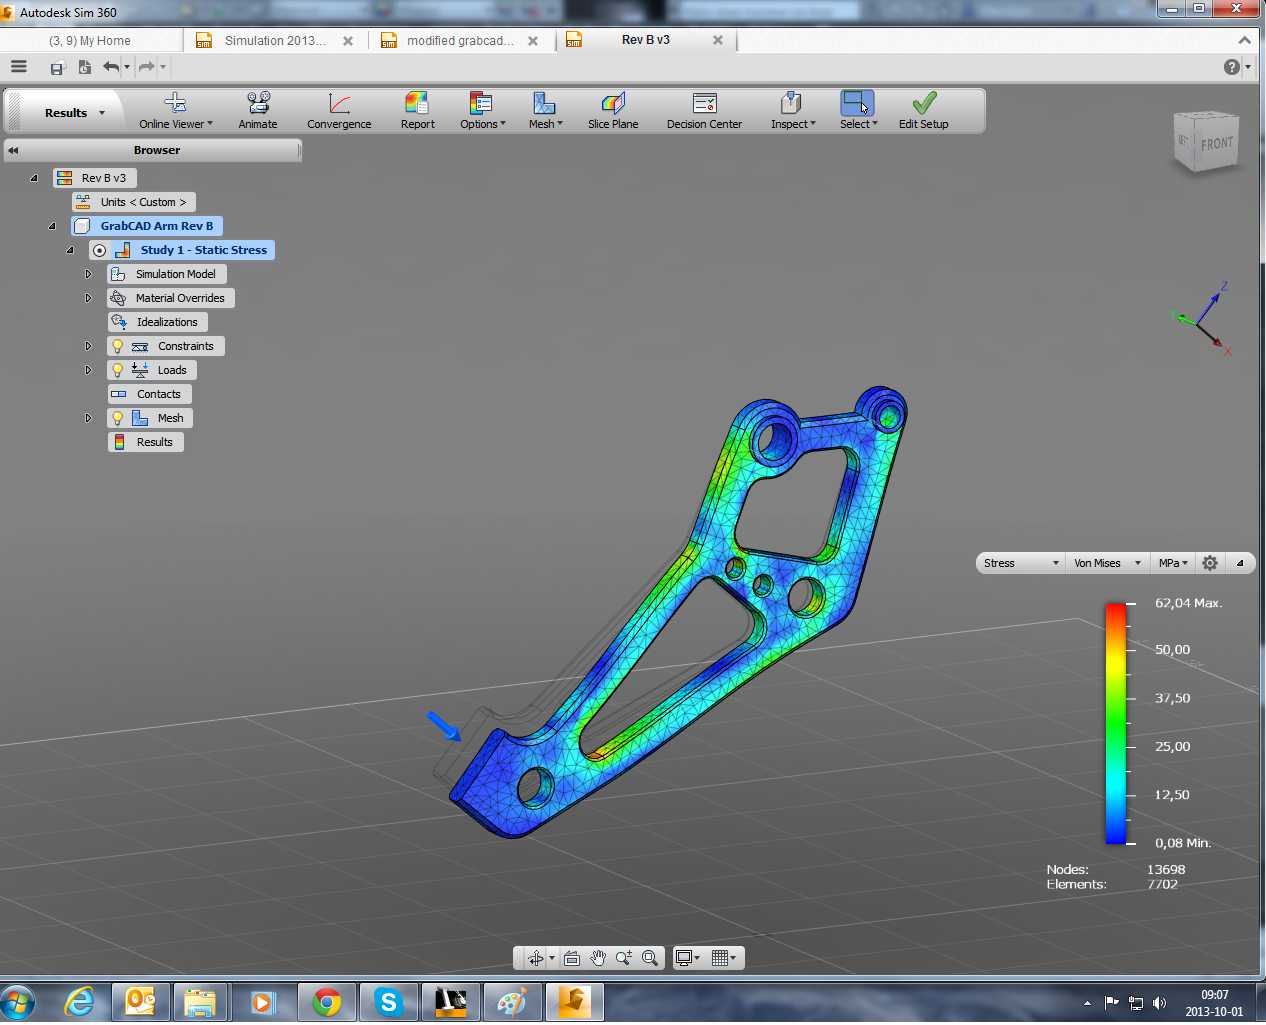This screenshot has width=1266, height=1025.
Task: Click the FRONT view cube face
Action: pos(1216,144)
